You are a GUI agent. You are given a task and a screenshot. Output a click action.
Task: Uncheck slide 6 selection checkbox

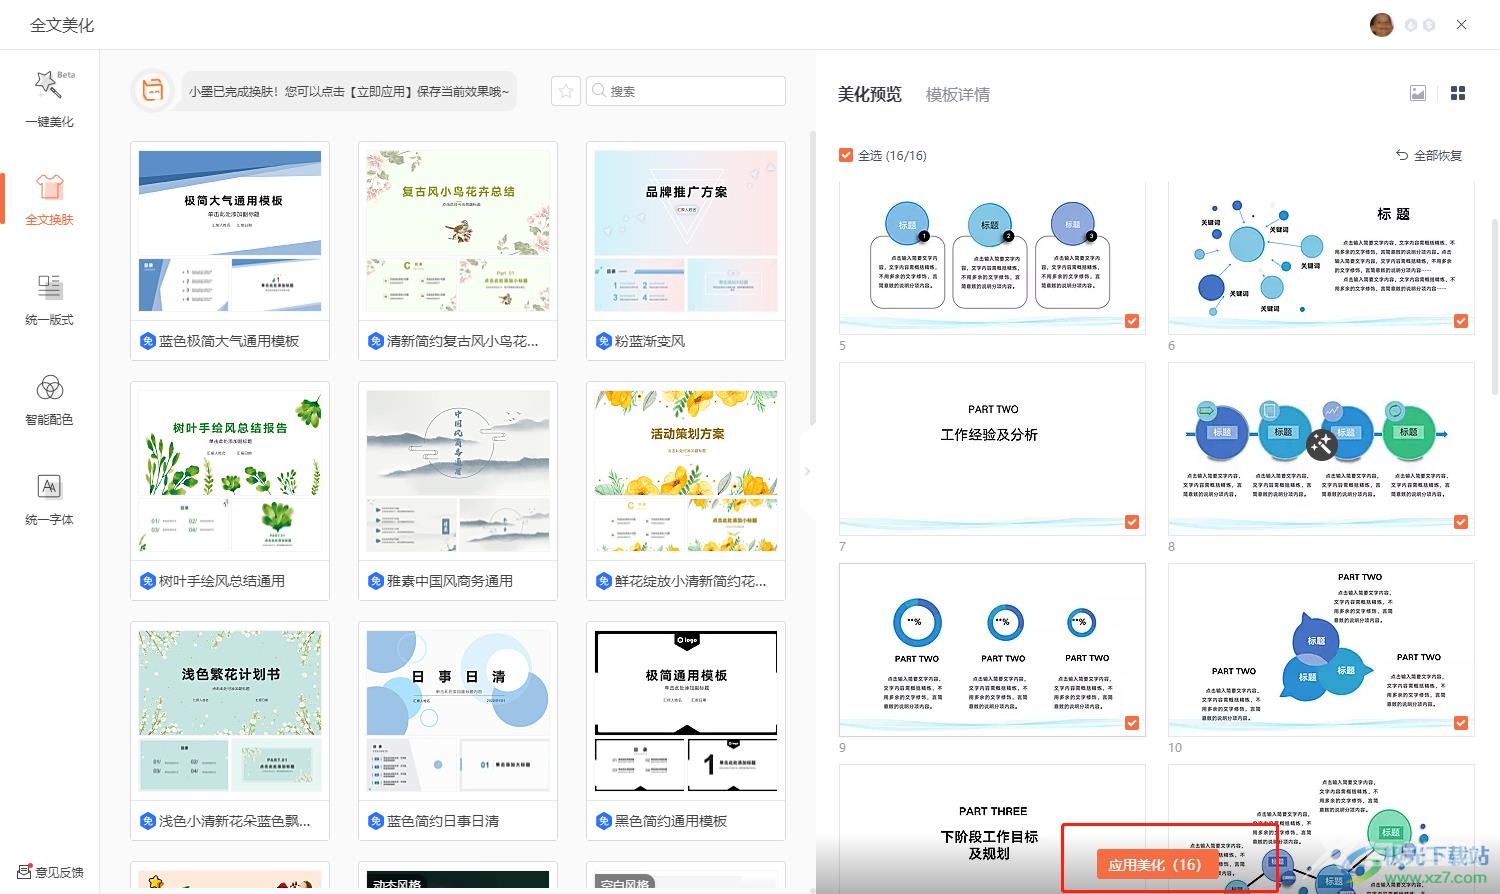tap(1461, 321)
